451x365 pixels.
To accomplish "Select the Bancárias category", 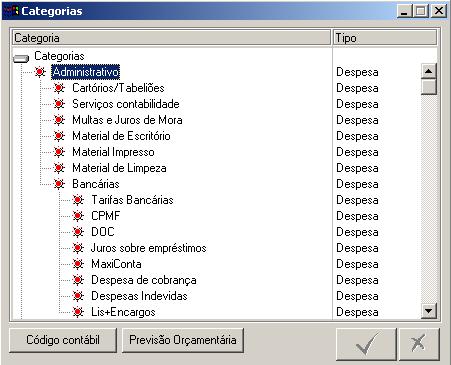I will (96, 184).
